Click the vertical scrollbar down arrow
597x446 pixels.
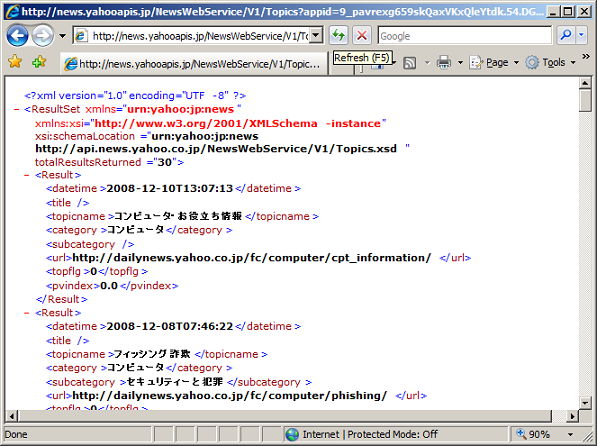pos(584,402)
